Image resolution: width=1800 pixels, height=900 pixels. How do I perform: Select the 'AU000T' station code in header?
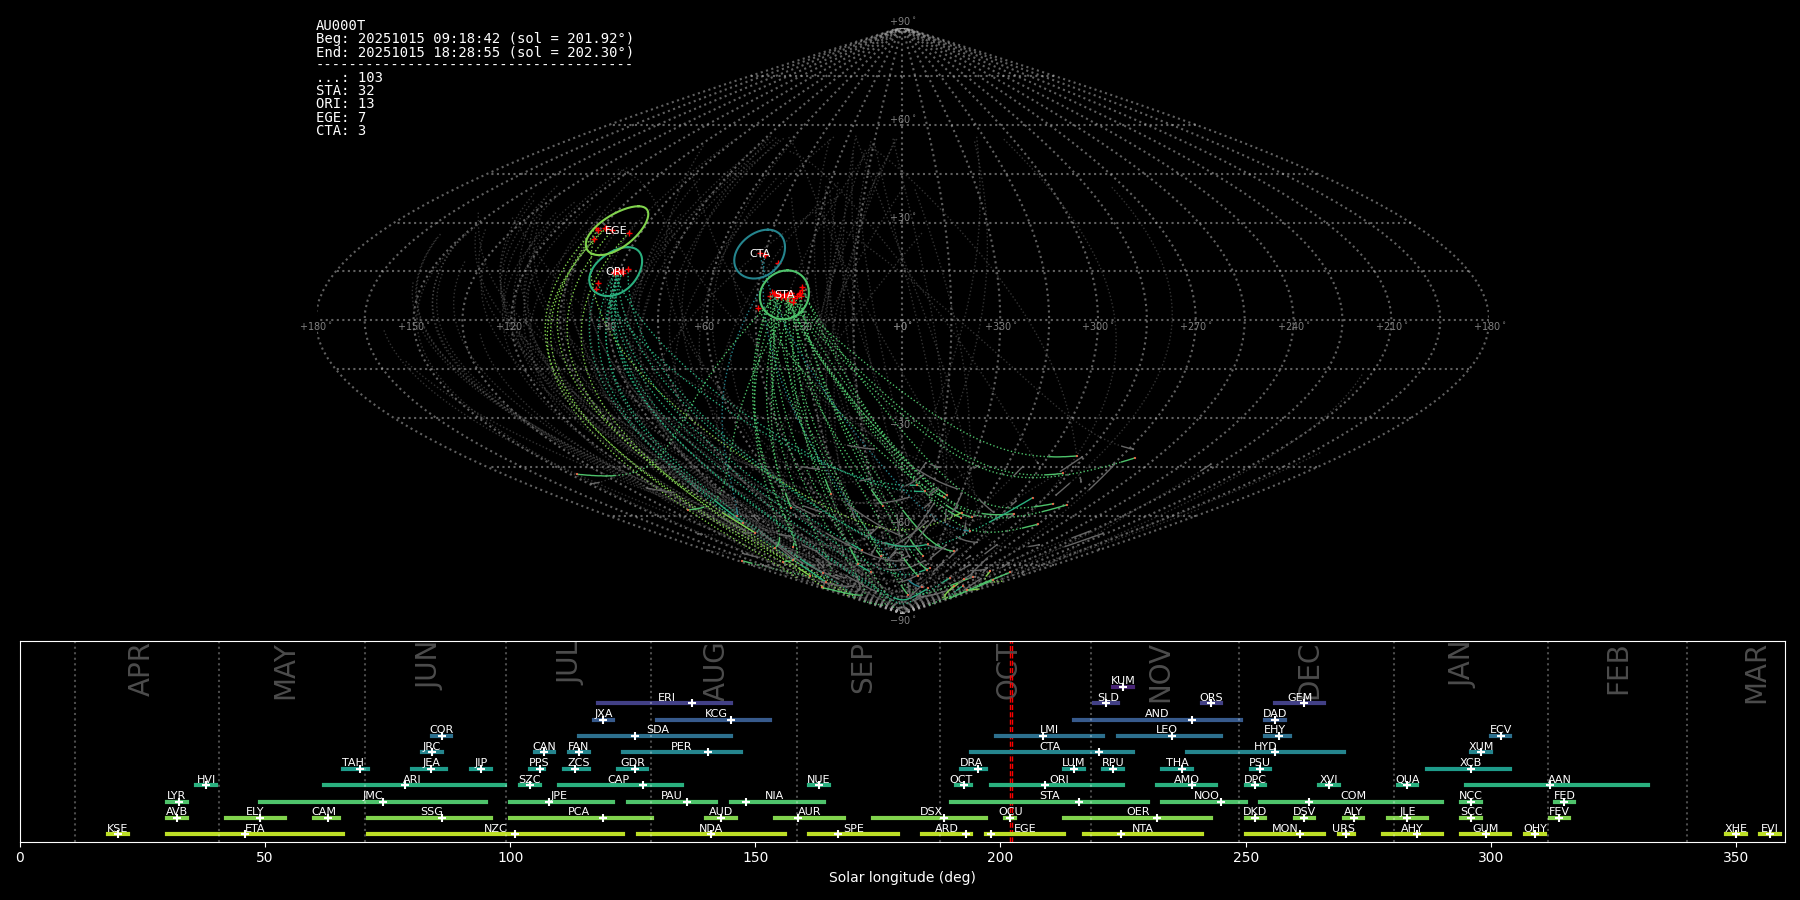point(341,26)
